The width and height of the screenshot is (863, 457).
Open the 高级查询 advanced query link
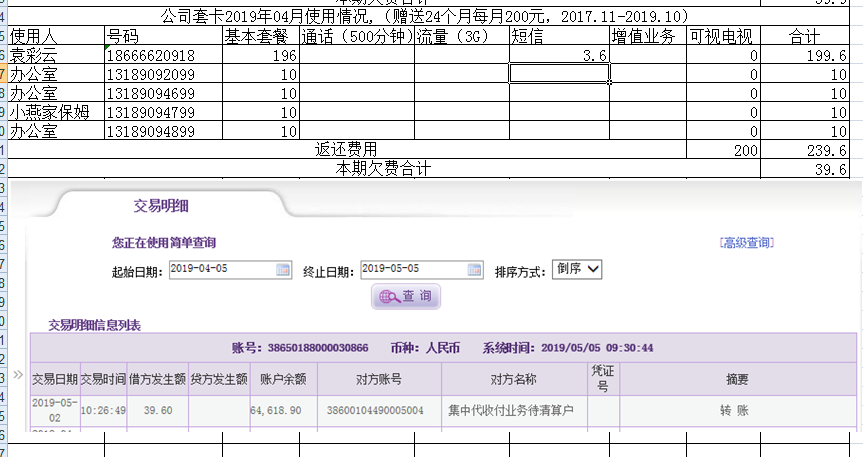746,243
